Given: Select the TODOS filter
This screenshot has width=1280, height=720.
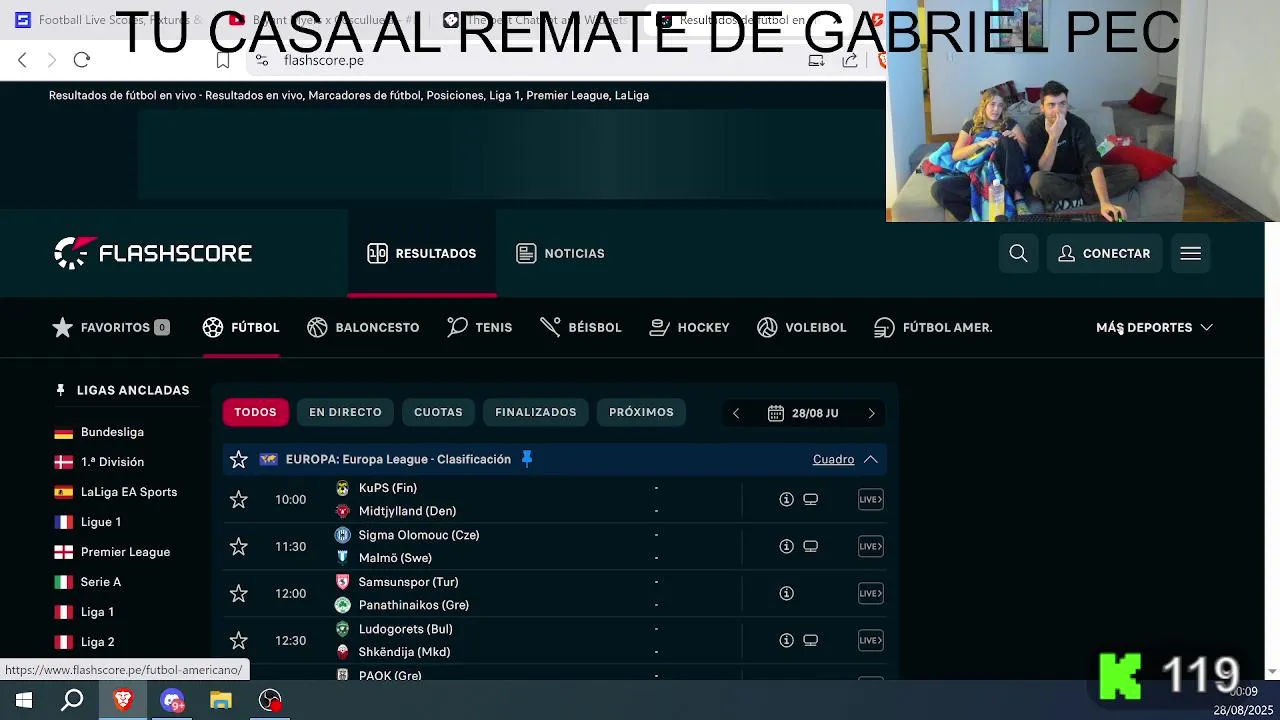Looking at the screenshot, I should tap(255, 412).
